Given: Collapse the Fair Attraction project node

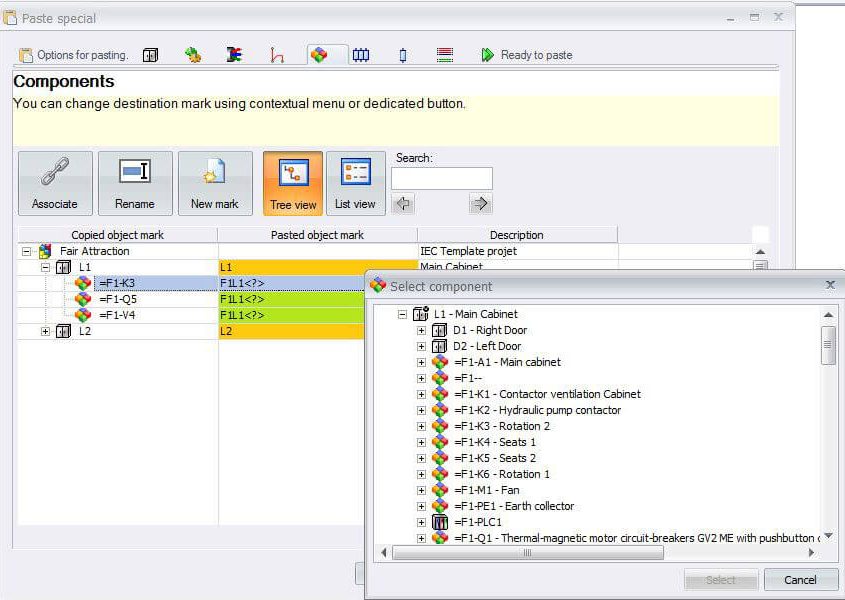Looking at the screenshot, I should (26, 251).
